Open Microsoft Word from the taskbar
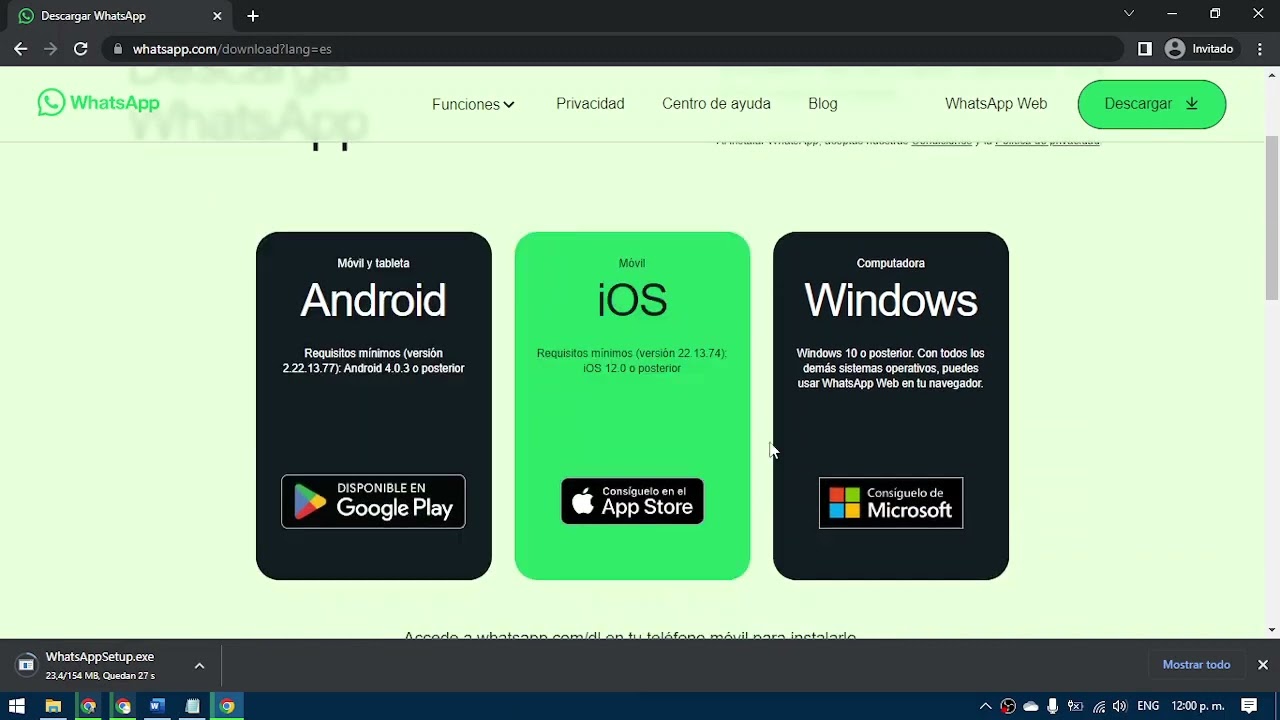 tap(157, 706)
